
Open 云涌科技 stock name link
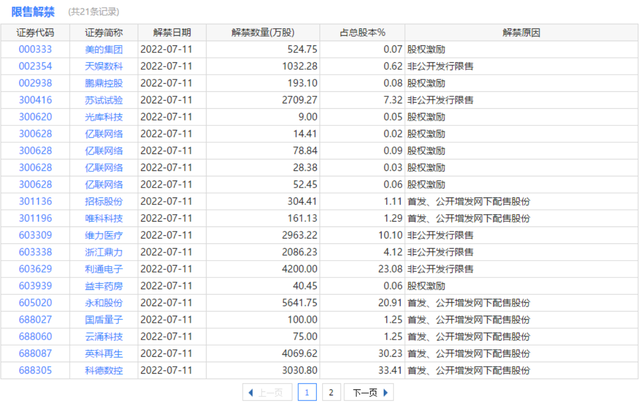pos(104,336)
